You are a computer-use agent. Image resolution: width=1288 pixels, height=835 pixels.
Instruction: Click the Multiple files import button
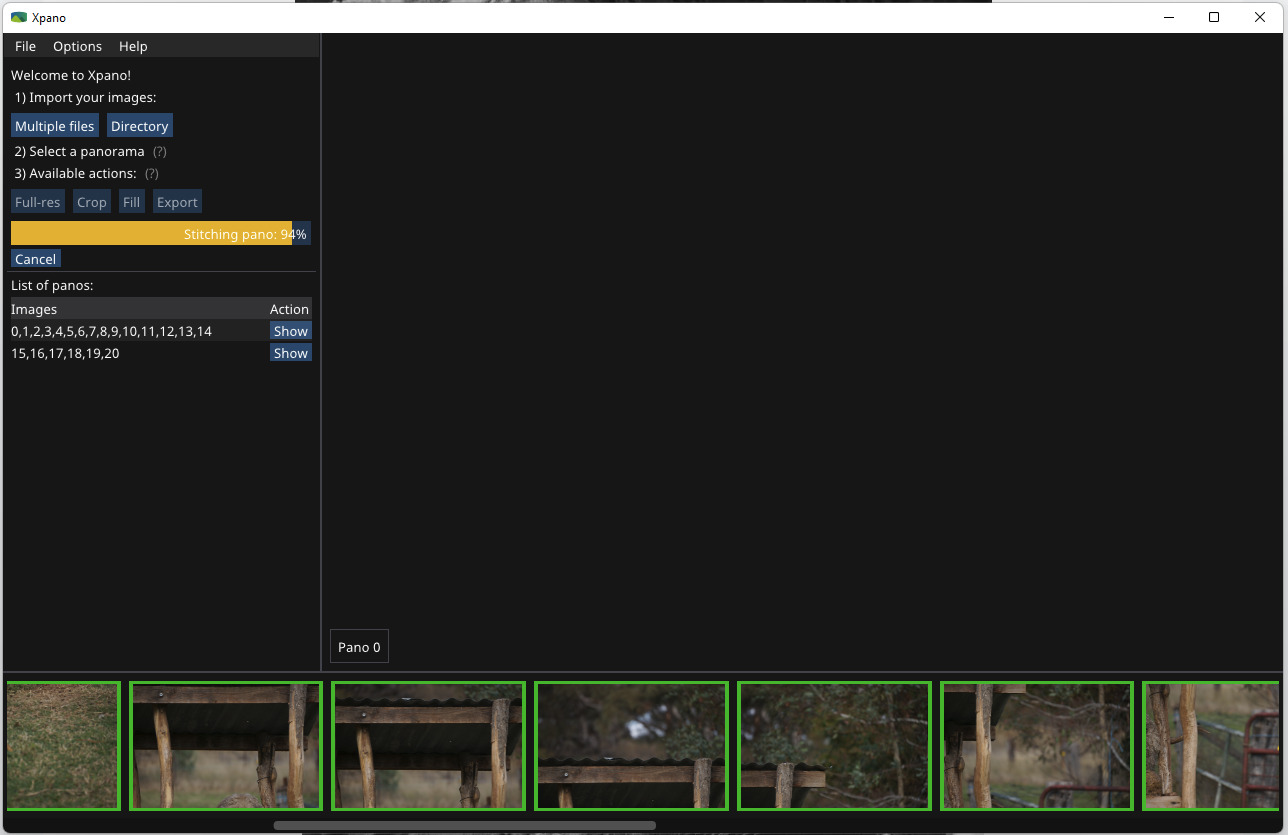click(x=55, y=126)
